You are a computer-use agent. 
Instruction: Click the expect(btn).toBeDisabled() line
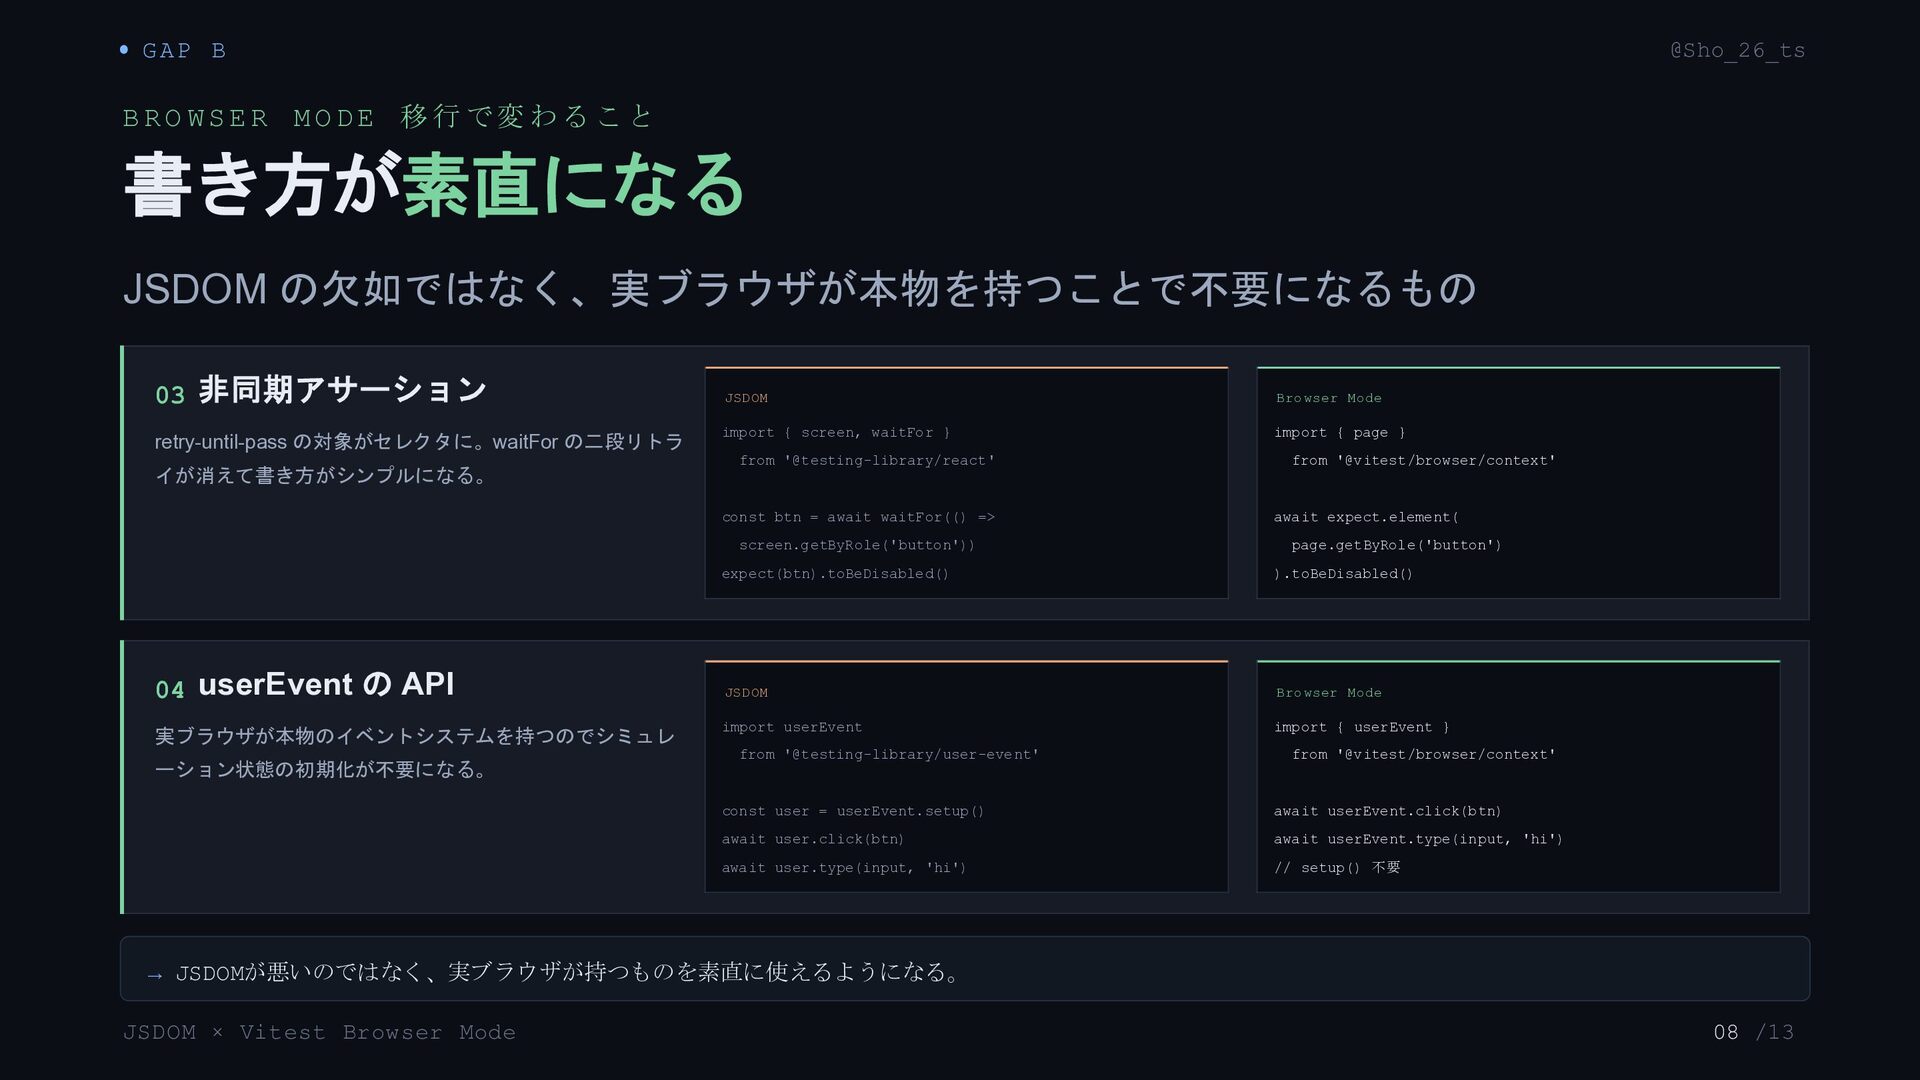coord(835,573)
